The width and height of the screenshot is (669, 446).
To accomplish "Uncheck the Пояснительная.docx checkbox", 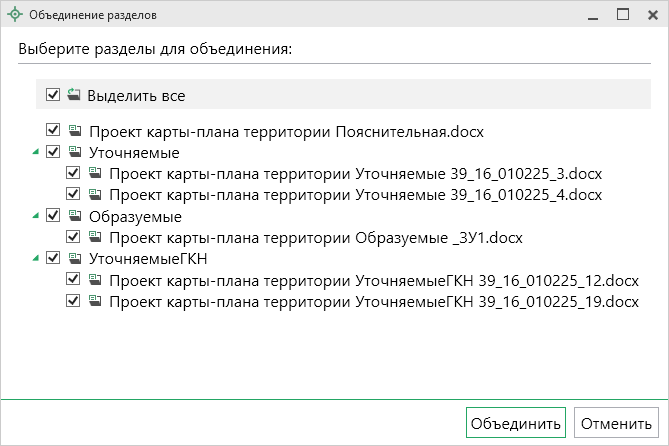I will click(x=53, y=131).
